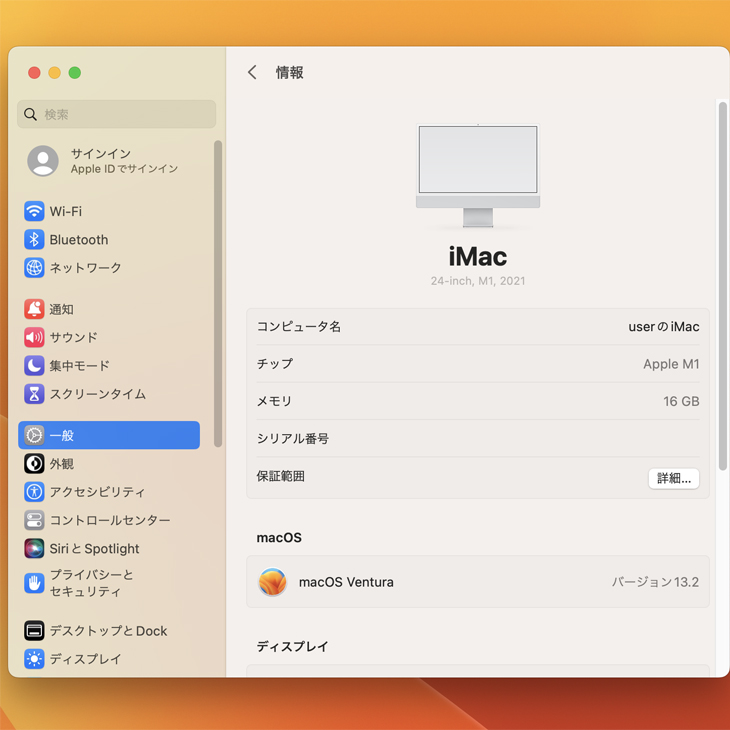
Task: Open サウンド settings label
Action: pyautogui.click(x=74, y=337)
